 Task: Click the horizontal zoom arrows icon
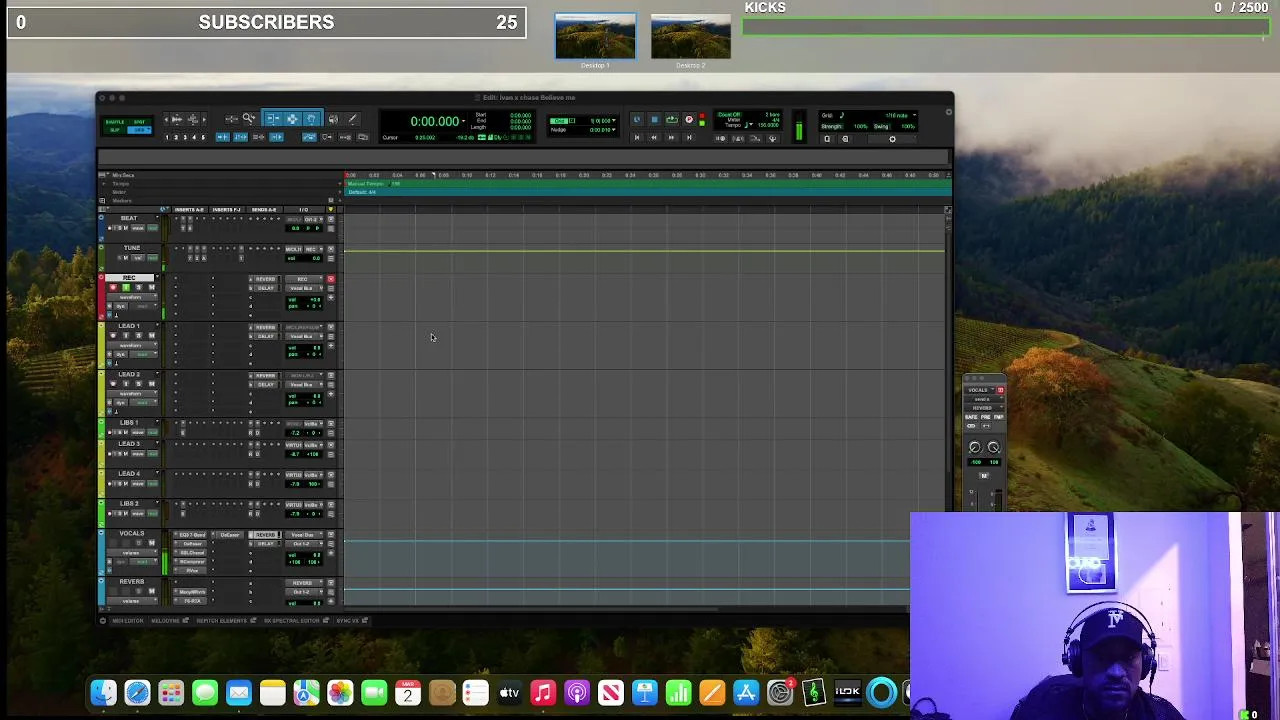tap(232, 118)
